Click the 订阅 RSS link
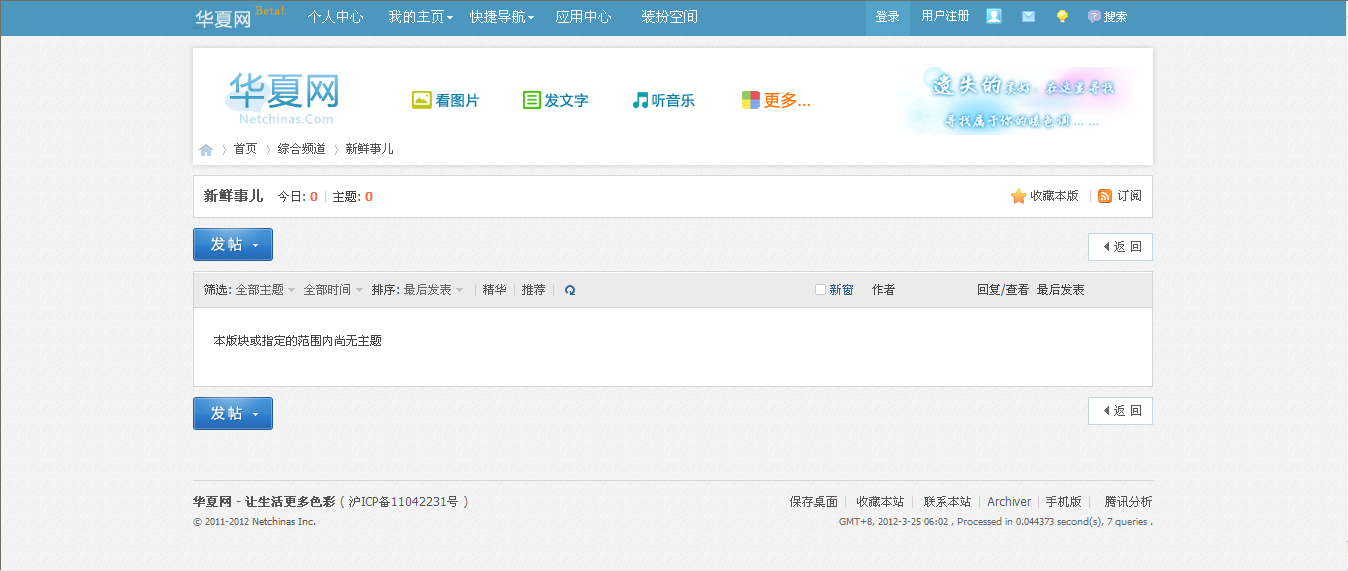This screenshot has height=571, width=1348. [1120, 196]
